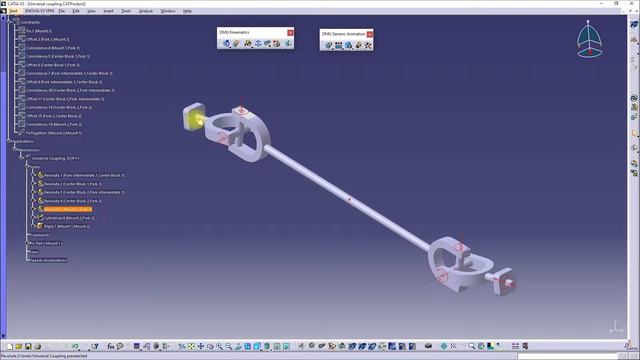The height and width of the screenshot is (360, 640).
Task: Click the Save icon in bottom toolbar
Action: [x=28, y=346]
